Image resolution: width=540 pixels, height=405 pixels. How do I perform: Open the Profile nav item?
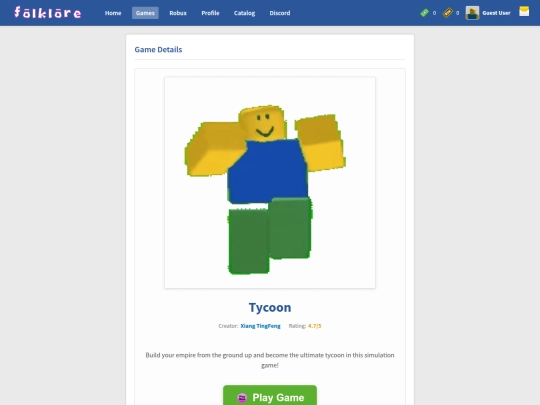point(210,13)
